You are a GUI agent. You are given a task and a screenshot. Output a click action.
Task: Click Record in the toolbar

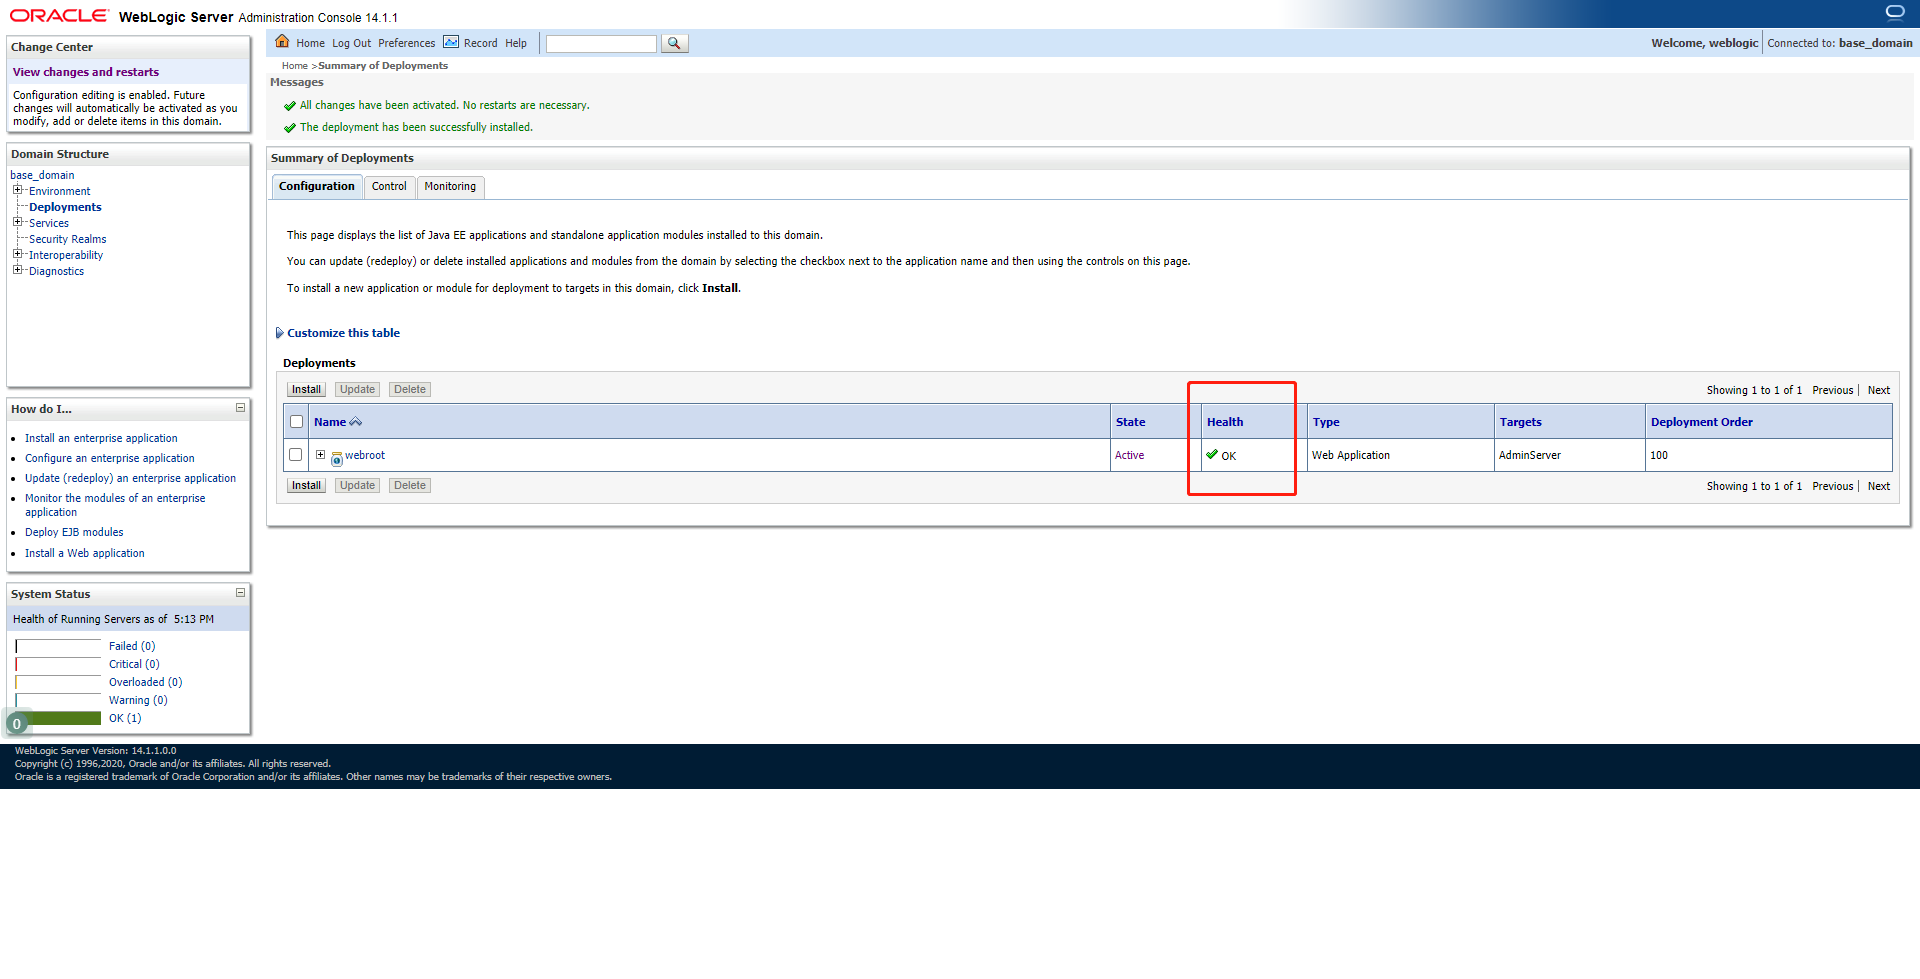[480, 43]
